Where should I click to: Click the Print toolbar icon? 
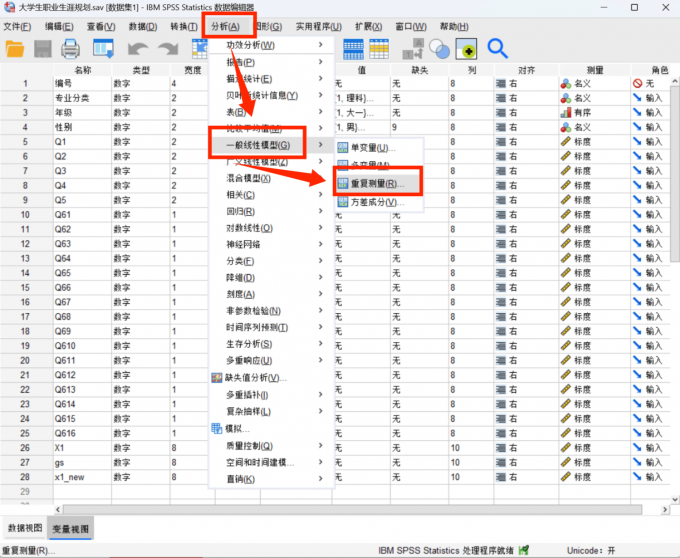pos(71,49)
